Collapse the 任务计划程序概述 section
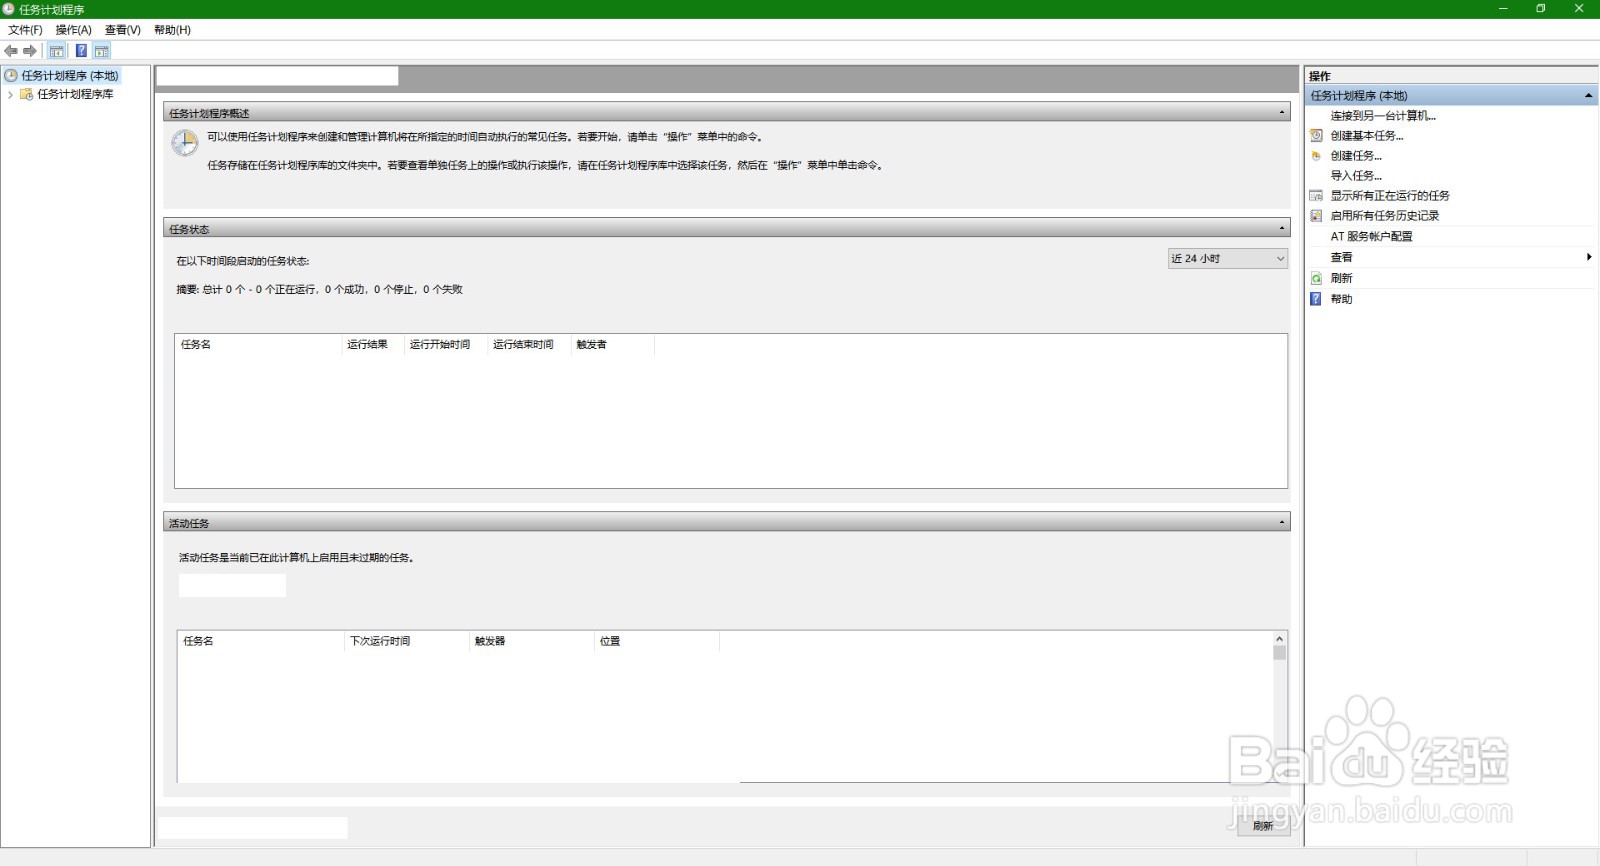 1282,113
